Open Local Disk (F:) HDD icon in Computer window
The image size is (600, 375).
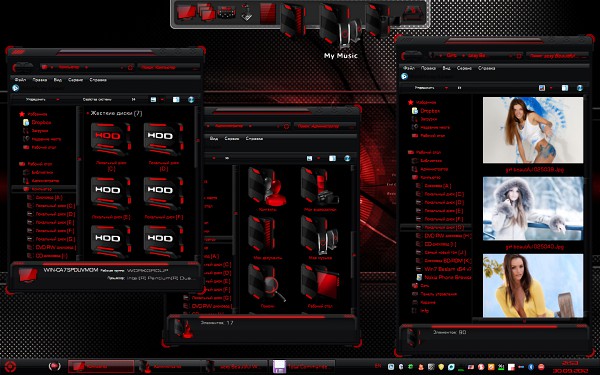click(x=163, y=194)
